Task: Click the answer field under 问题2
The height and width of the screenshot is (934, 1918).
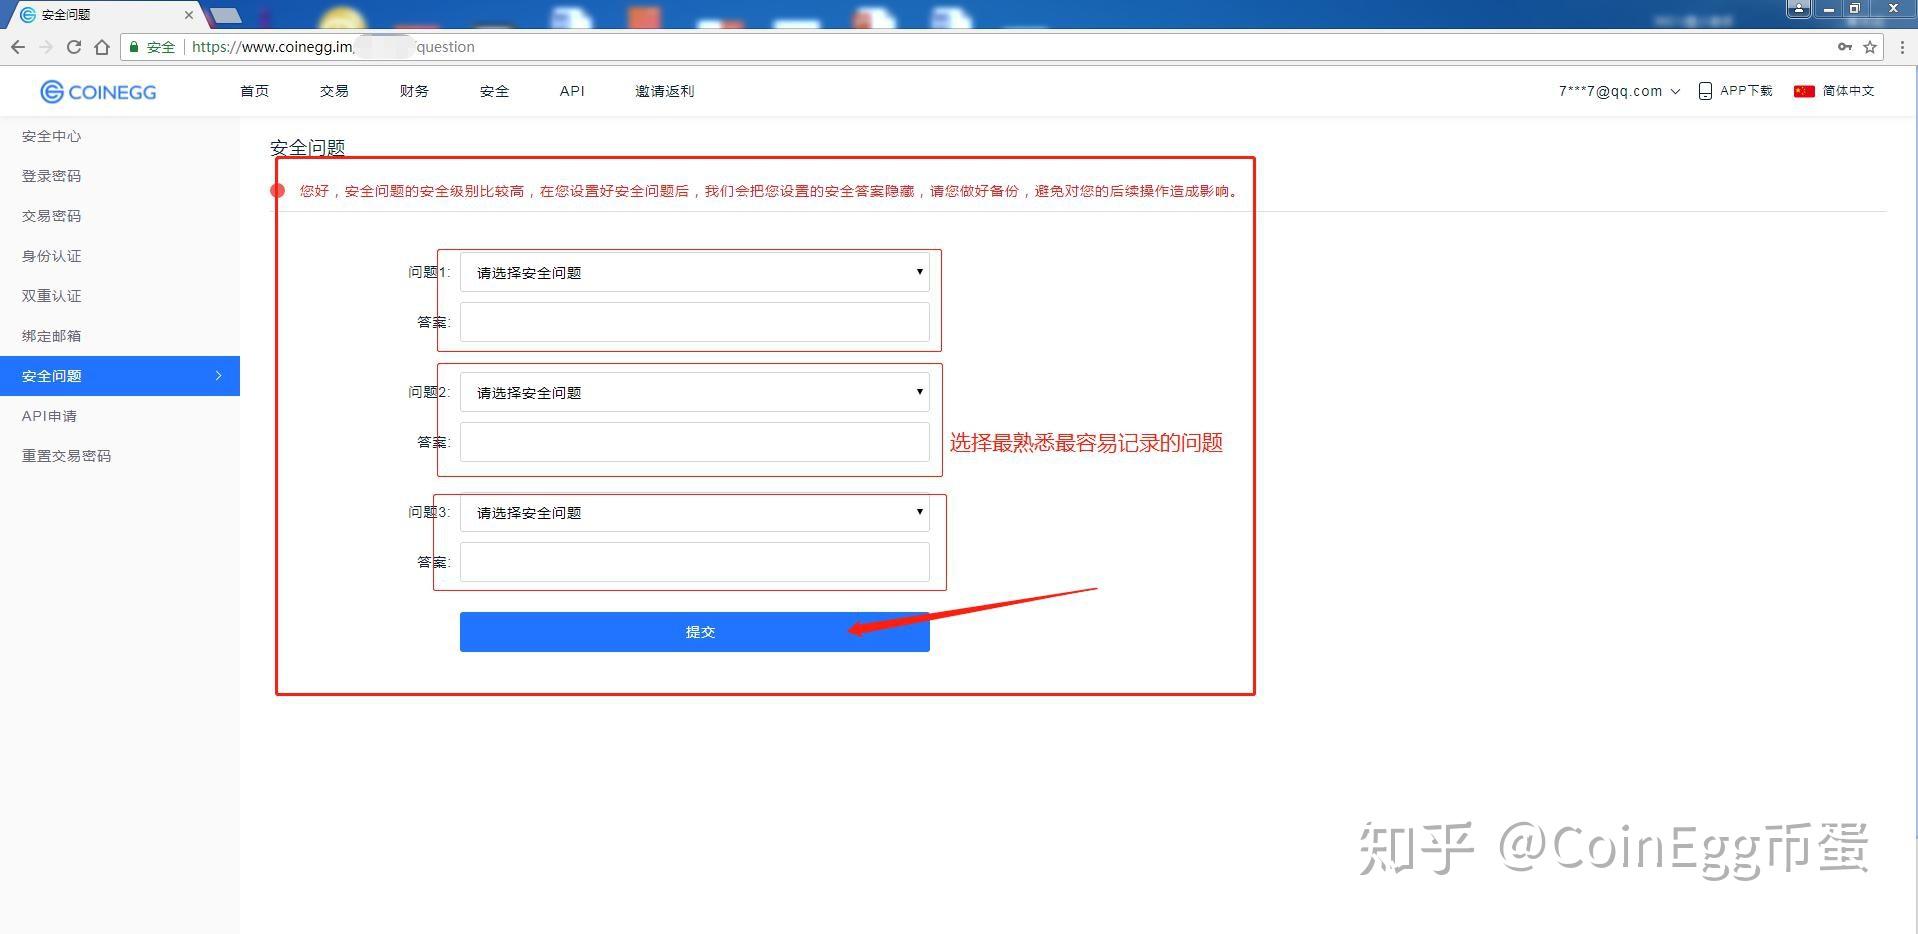Action: pyautogui.click(x=695, y=442)
